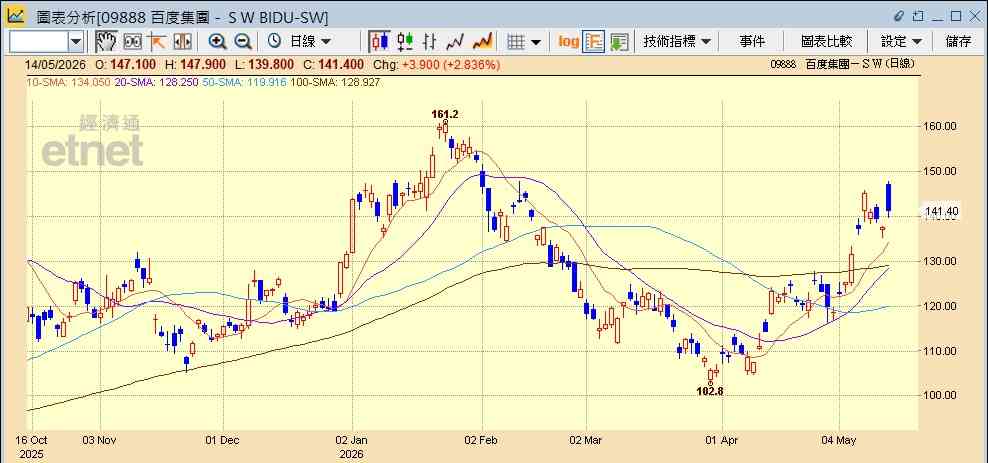Switch to line chart type
The width and height of the screenshot is (988, 463).
point(455,42)
